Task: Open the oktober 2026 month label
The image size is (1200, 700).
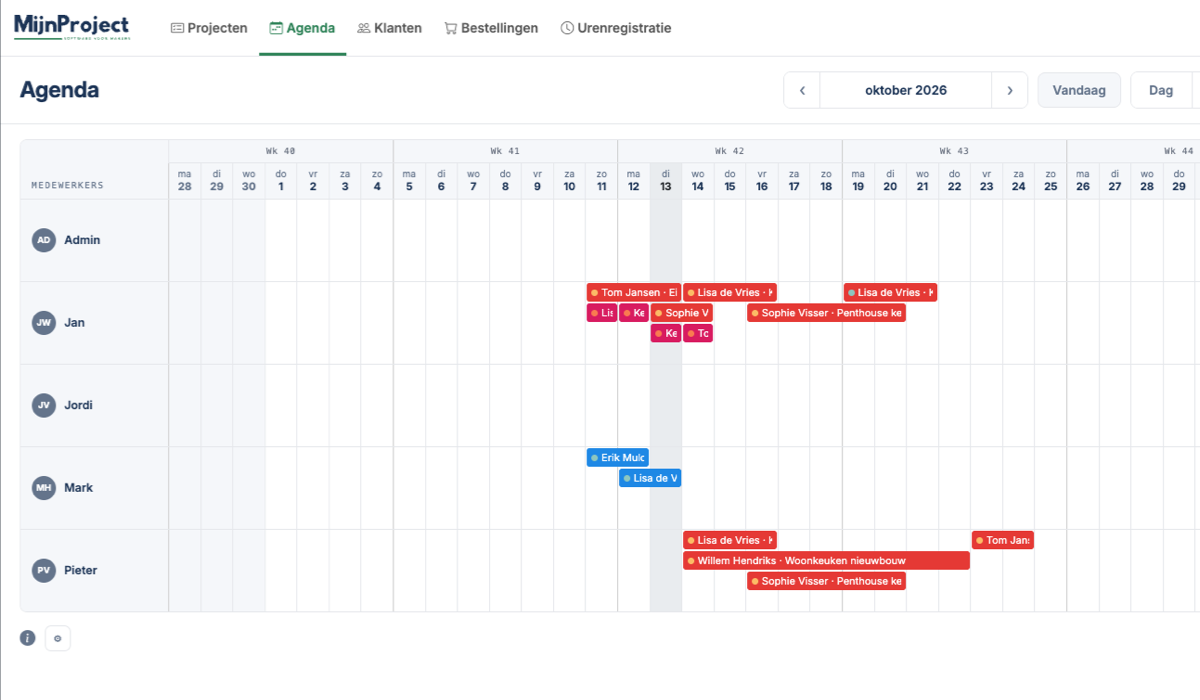Action: (x=906, y=90)
